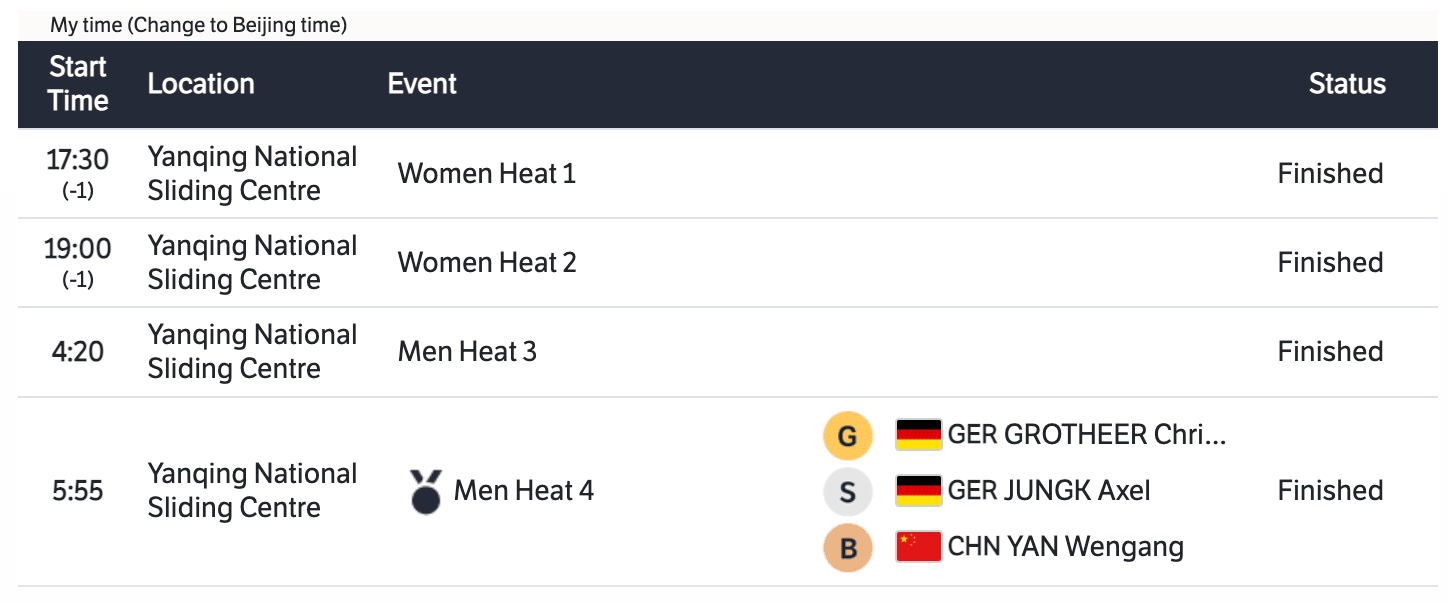1449x602 pixels.
Task: Click the German flag next to GROTHEER
Action: 918,435
